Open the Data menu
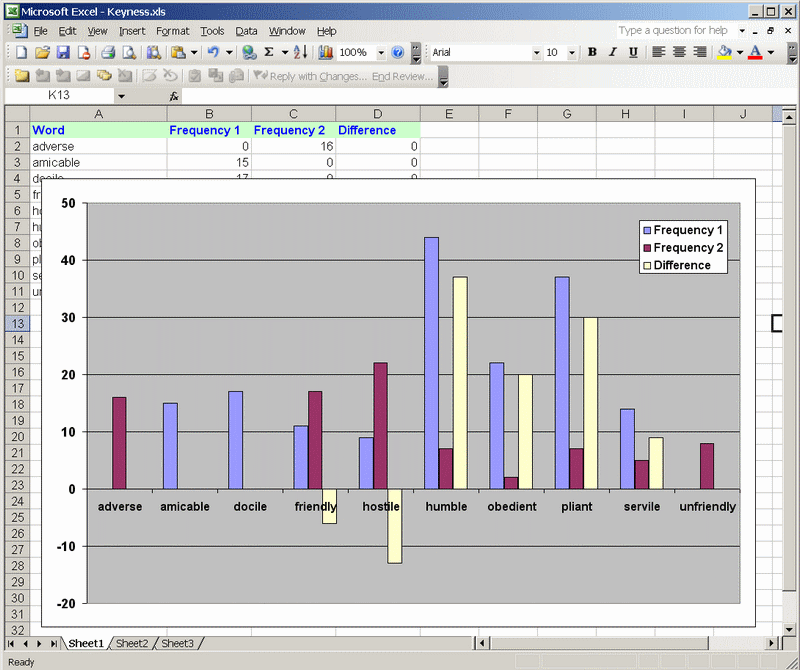 coord(246,31)
